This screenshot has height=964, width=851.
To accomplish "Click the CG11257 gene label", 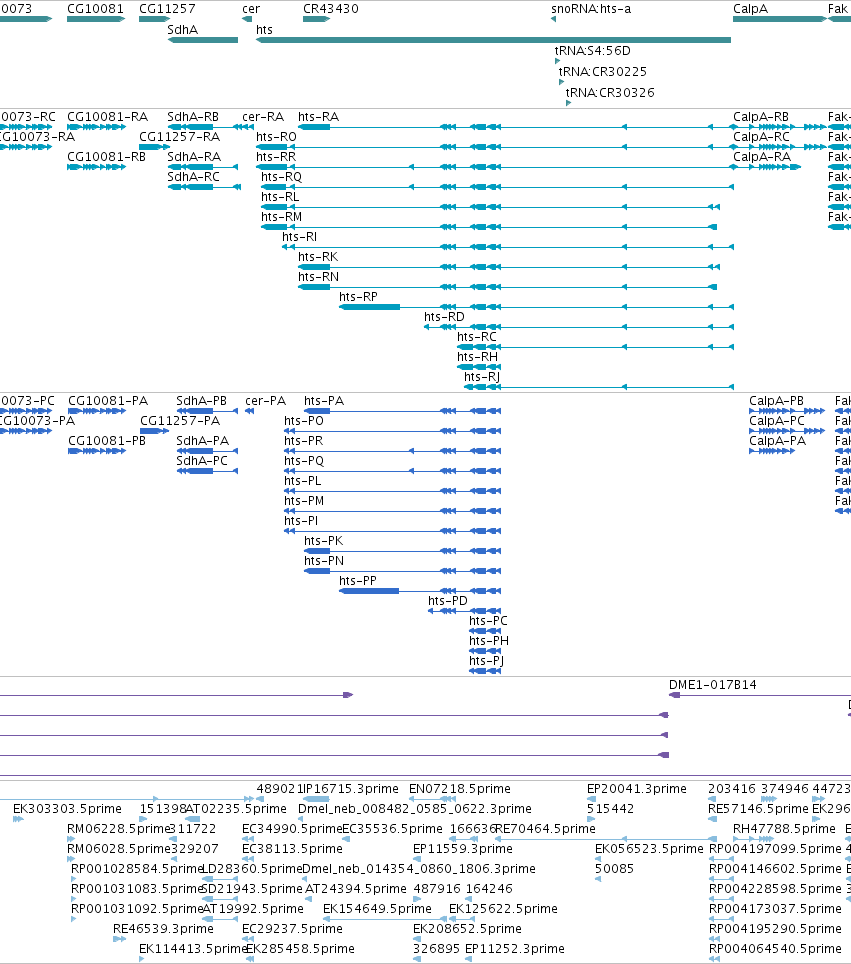I will point(167,9).
